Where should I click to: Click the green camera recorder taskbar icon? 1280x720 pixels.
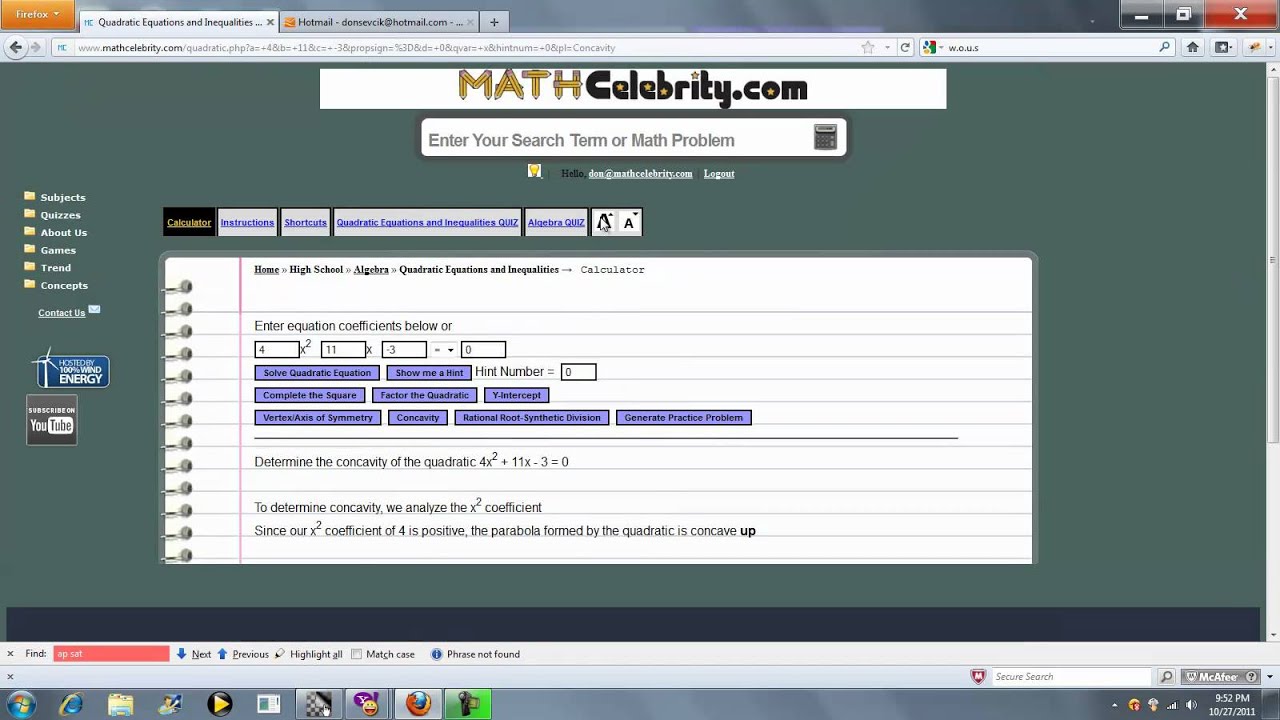467,704
